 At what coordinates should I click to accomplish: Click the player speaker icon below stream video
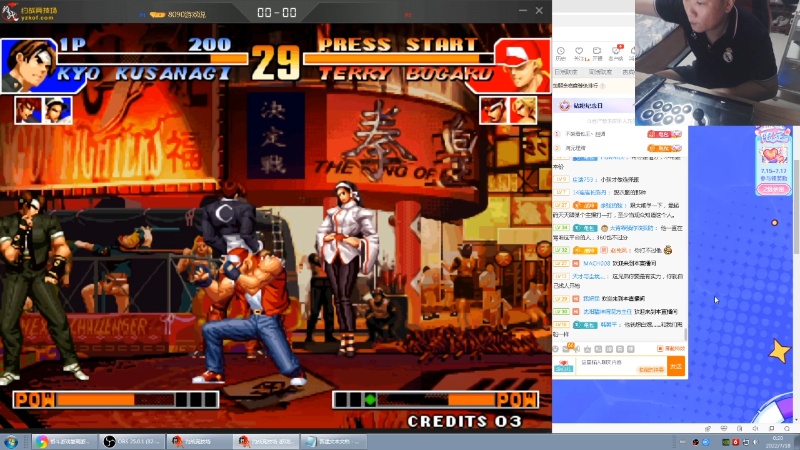click(x=755, y=429)
